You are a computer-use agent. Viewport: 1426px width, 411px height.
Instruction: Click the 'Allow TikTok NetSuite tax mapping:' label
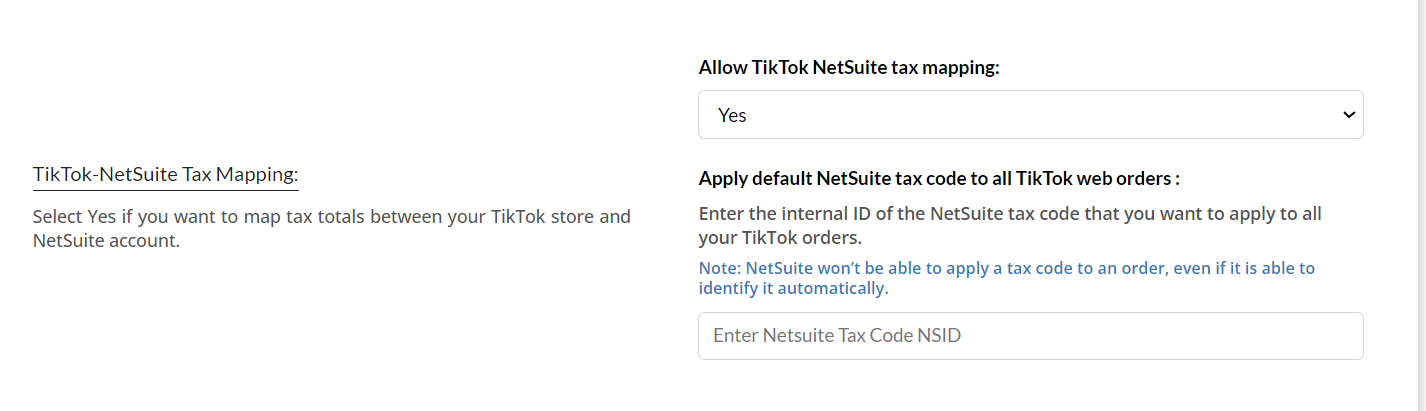tap(849, 68)
